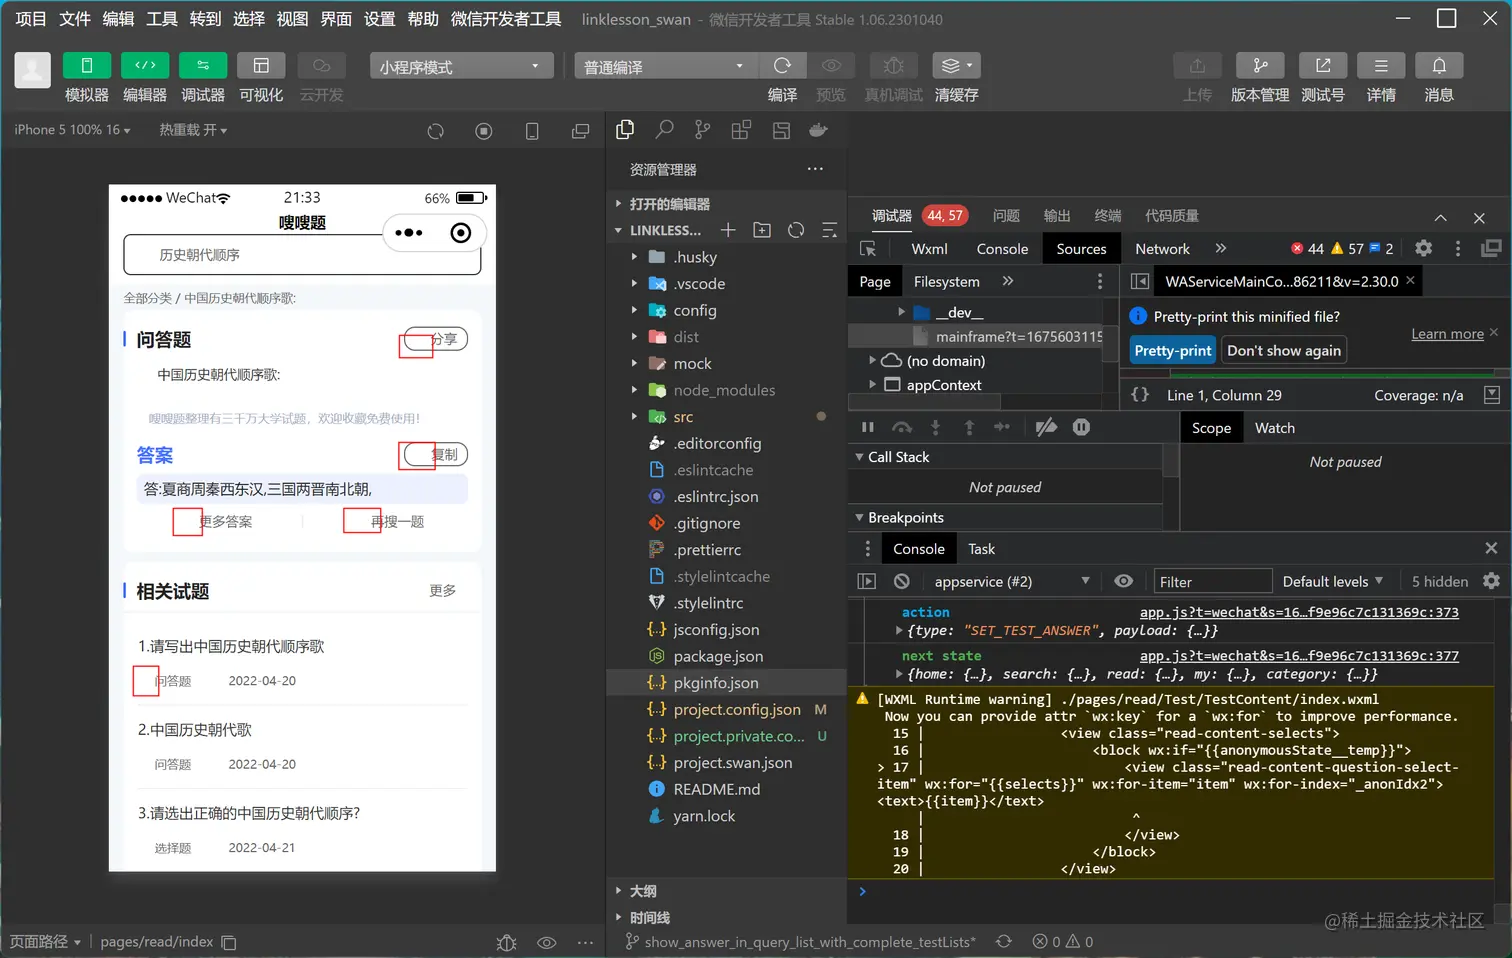
Task: Open the devtools settings gear
Action: click(x=1423, y=248)
